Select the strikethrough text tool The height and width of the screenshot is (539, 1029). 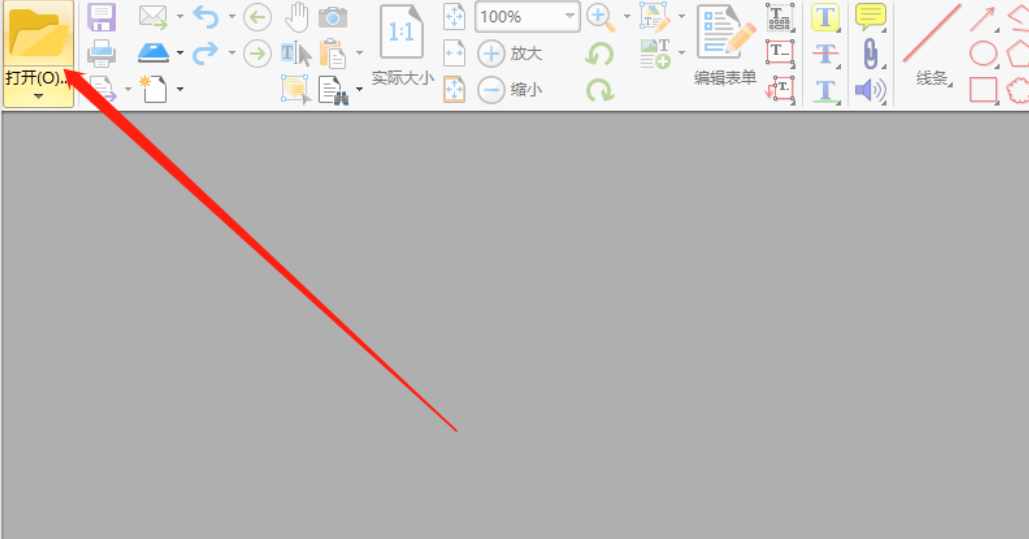click(x=825, y=53)
